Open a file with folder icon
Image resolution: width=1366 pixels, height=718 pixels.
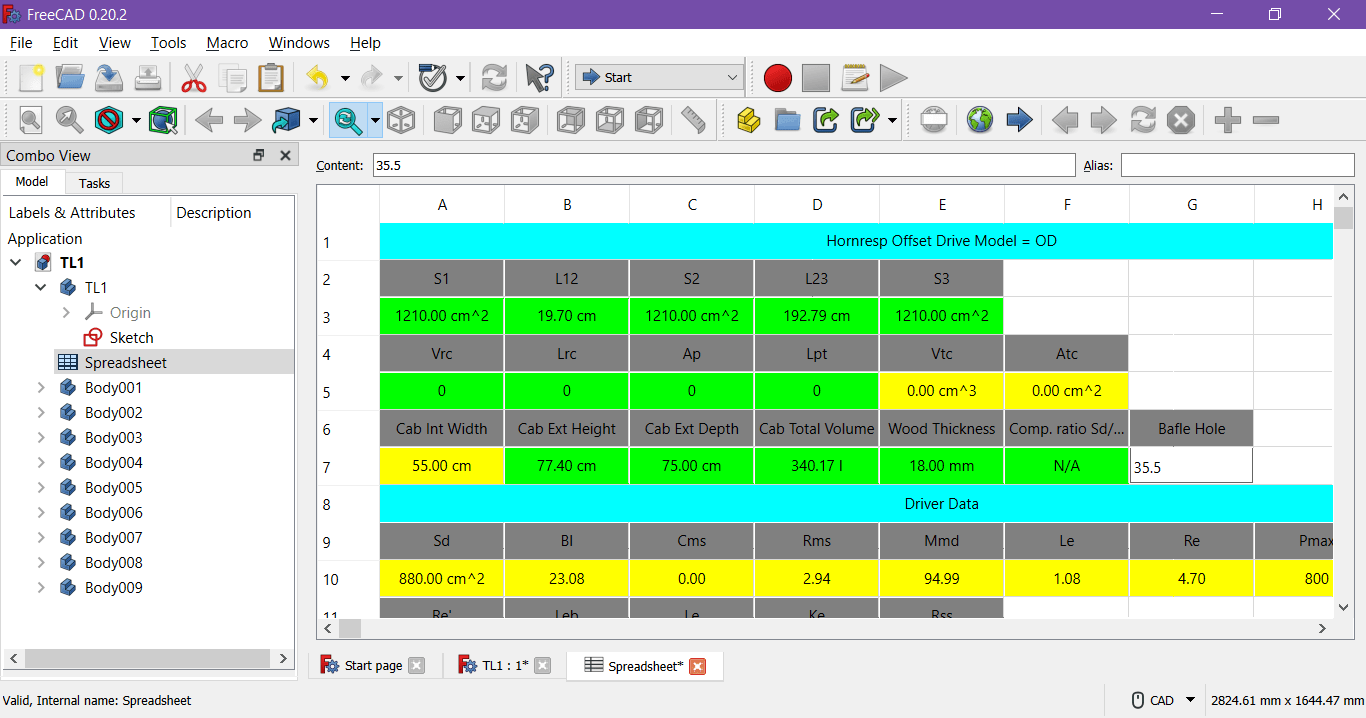pos(70,77)
